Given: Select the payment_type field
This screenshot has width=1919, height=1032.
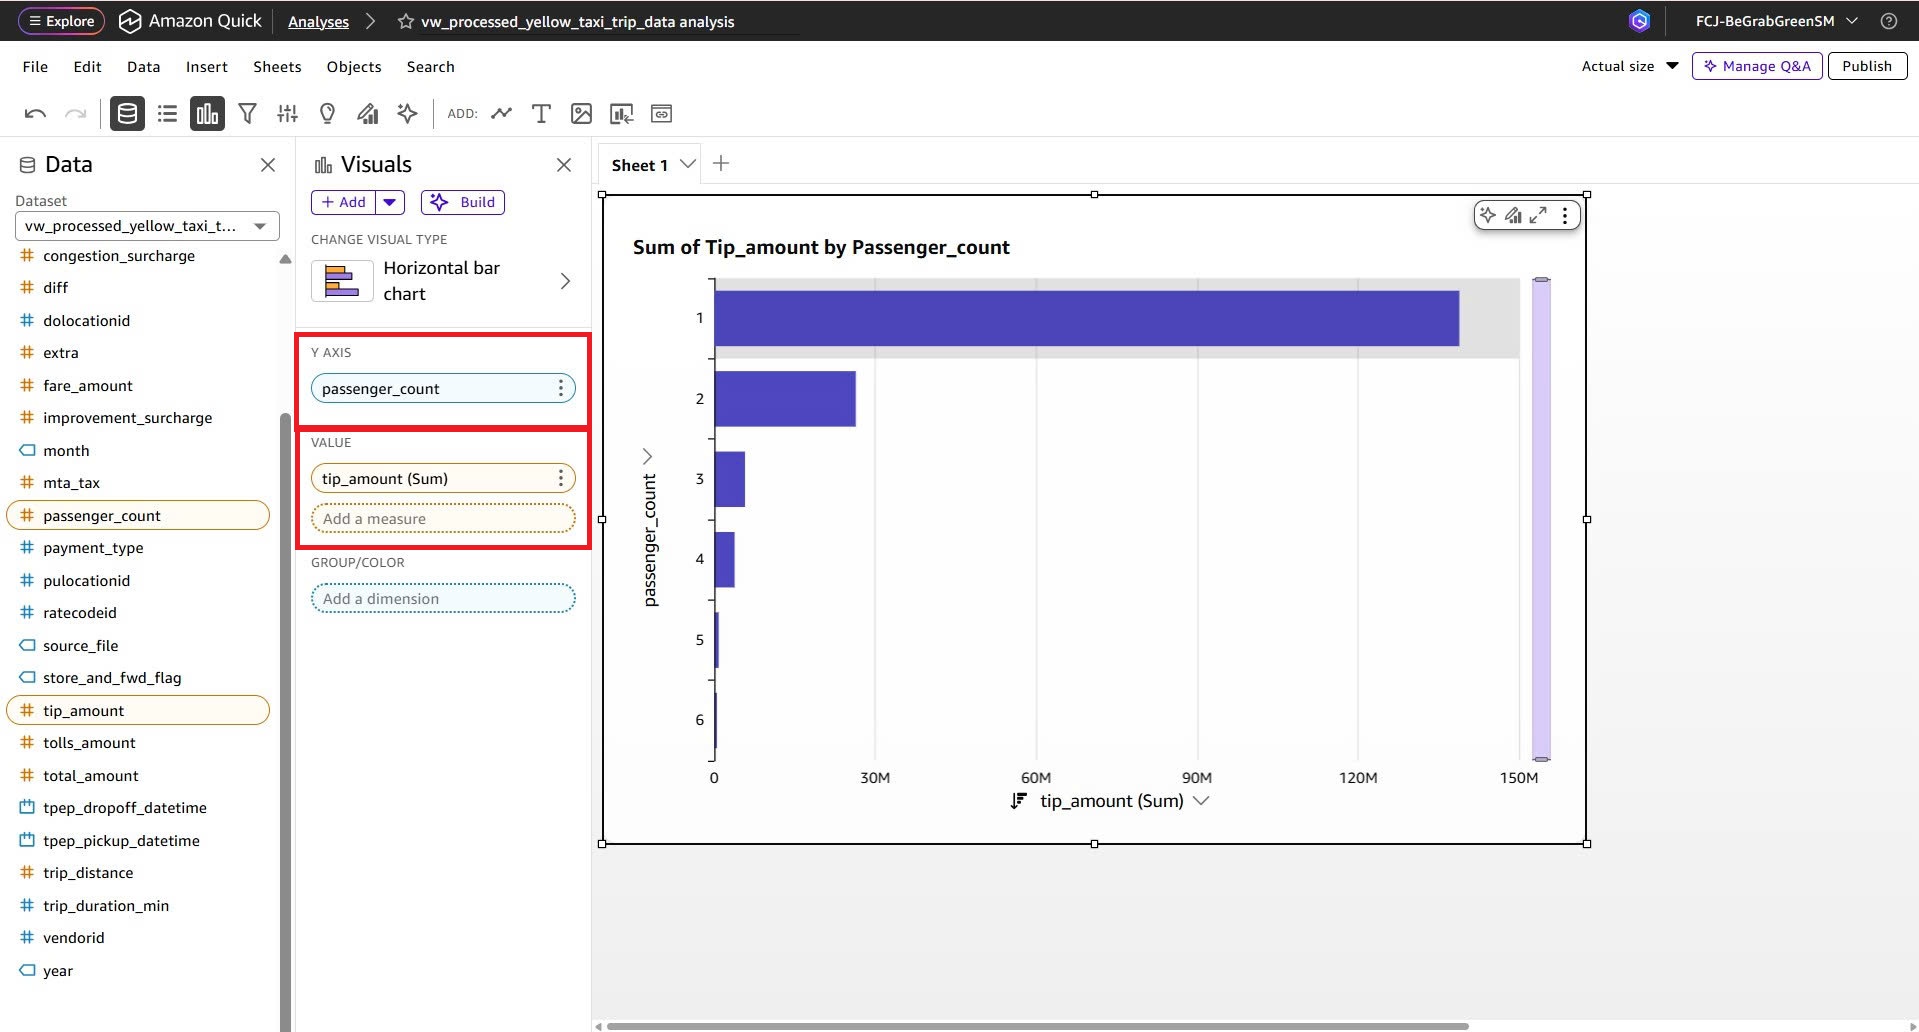Looking at the screenshot, I should 93,548.
